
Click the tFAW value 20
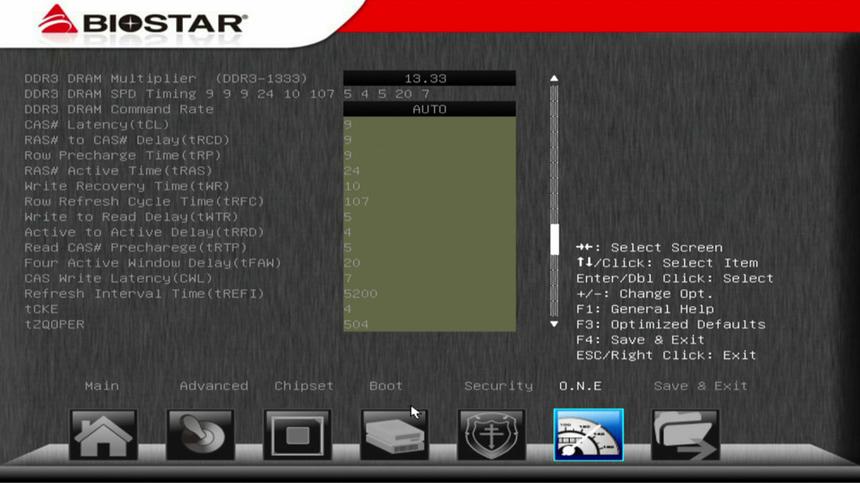pos(352,263)
